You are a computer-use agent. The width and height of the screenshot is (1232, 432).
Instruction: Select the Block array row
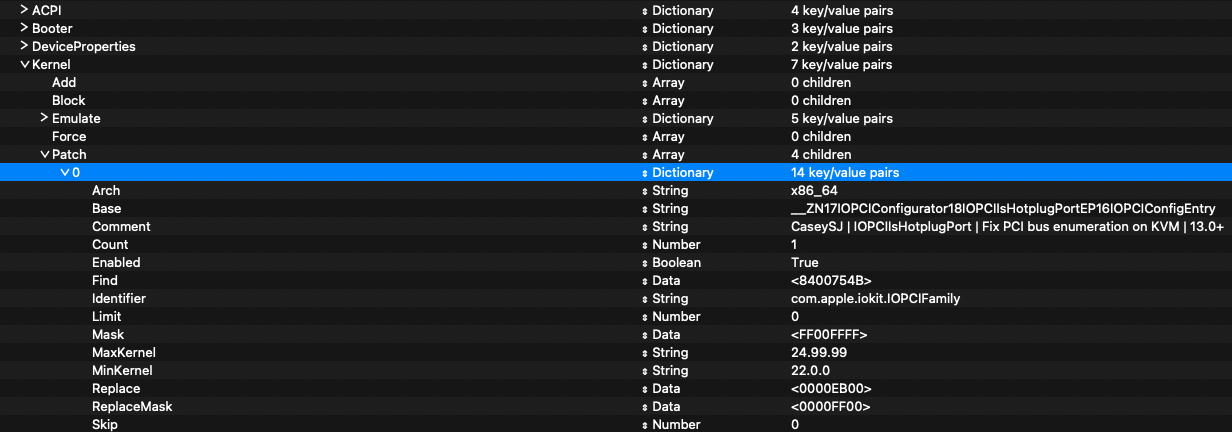616,100
